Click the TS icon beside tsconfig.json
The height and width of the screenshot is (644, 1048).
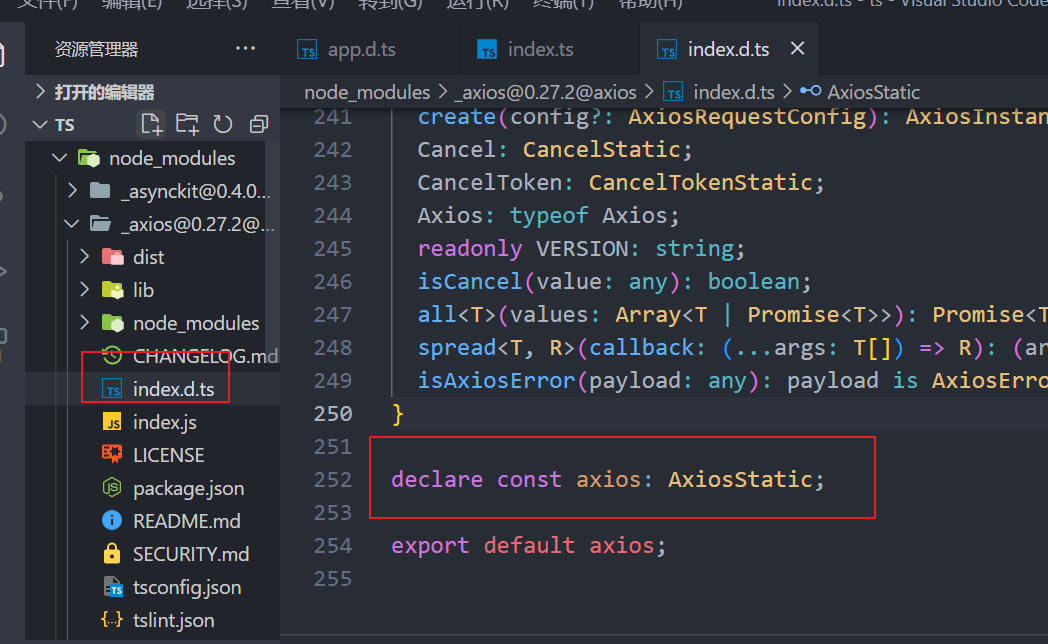[x=113, y=587]
